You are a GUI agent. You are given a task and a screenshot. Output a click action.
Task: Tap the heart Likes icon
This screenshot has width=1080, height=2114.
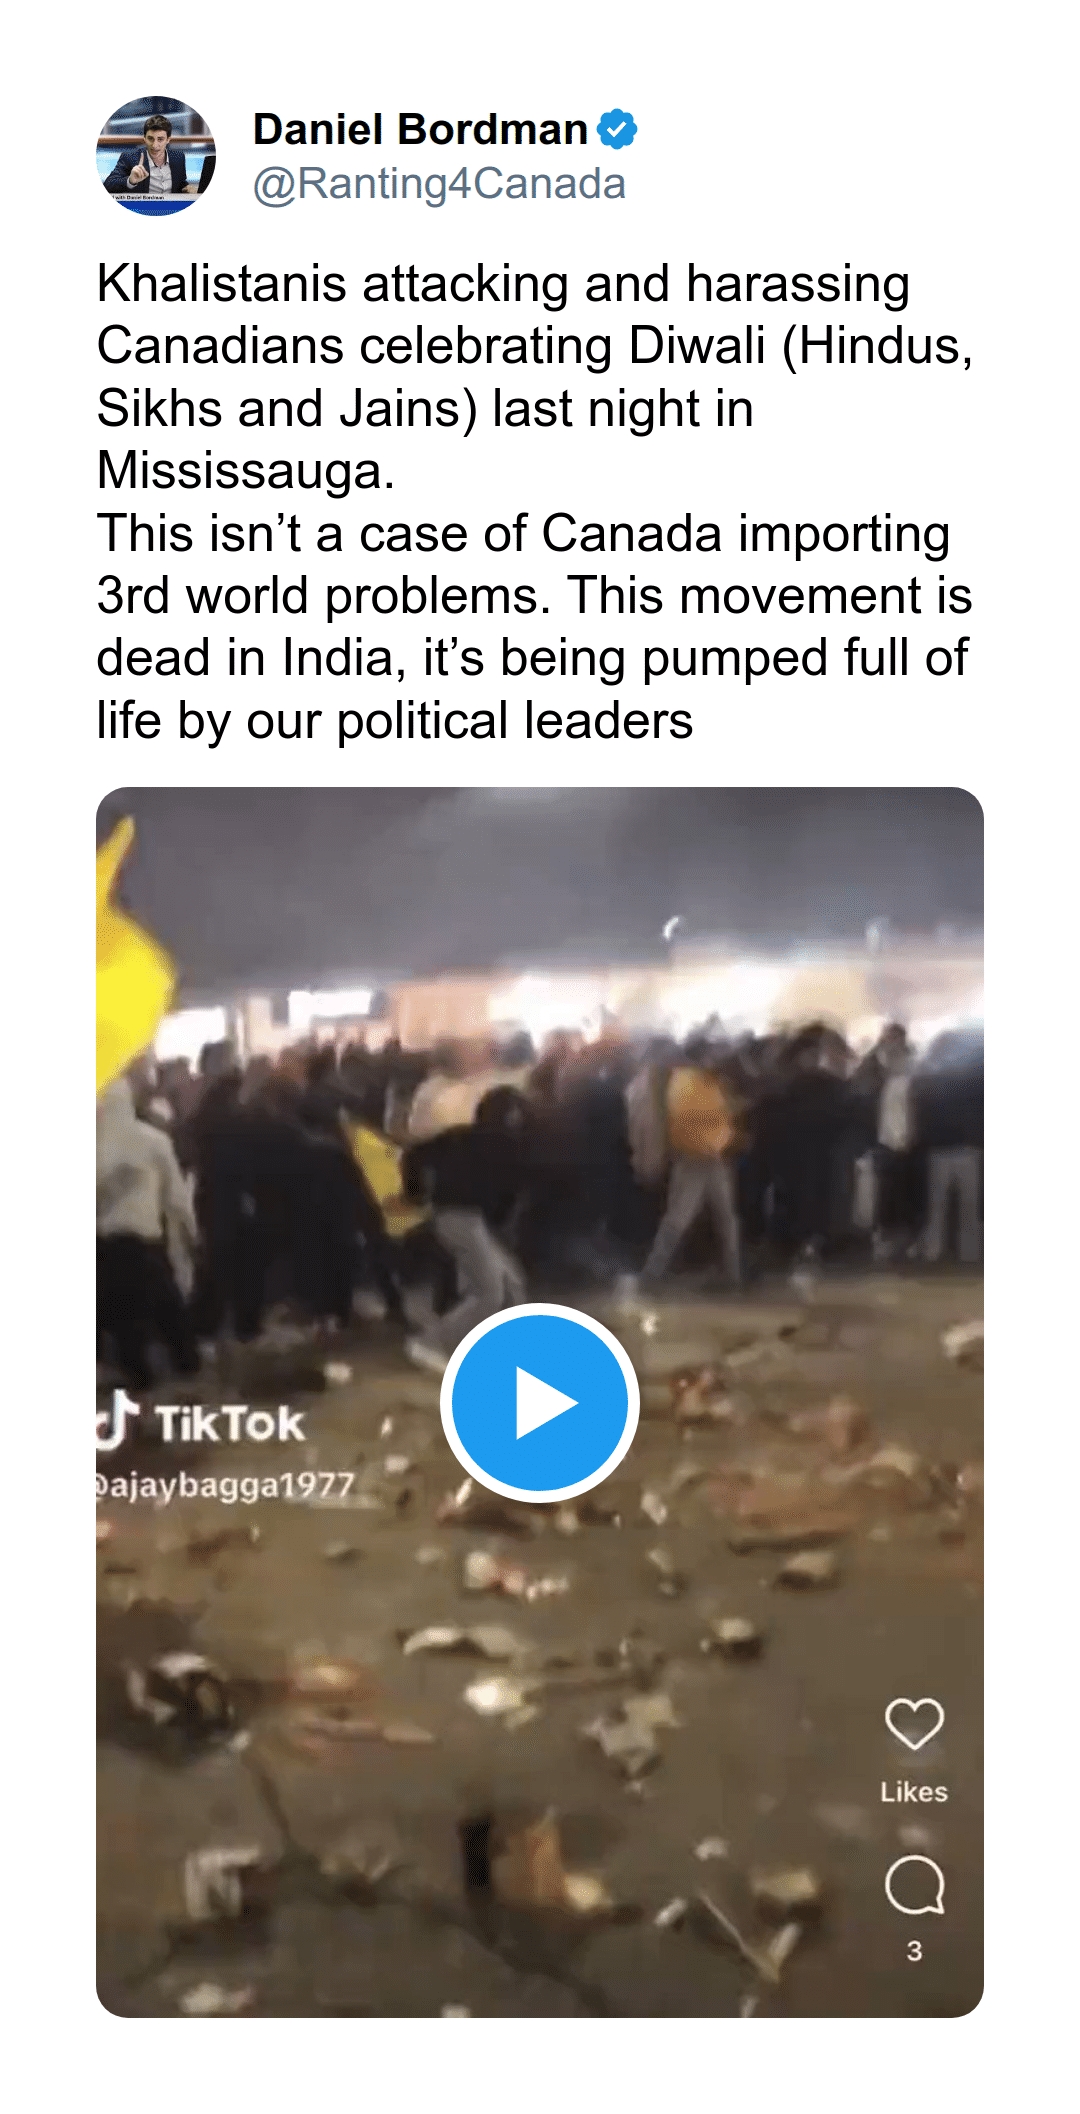(914, 1724)
